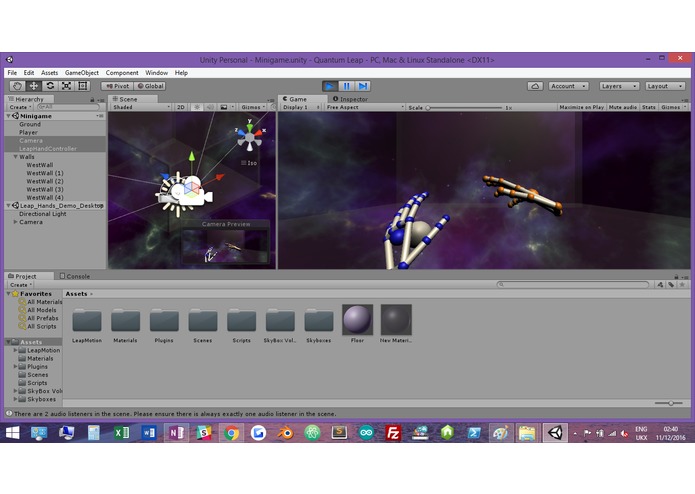Select the Move tool
The height and width of the screenshot is (494, 695).
point(34,86)
